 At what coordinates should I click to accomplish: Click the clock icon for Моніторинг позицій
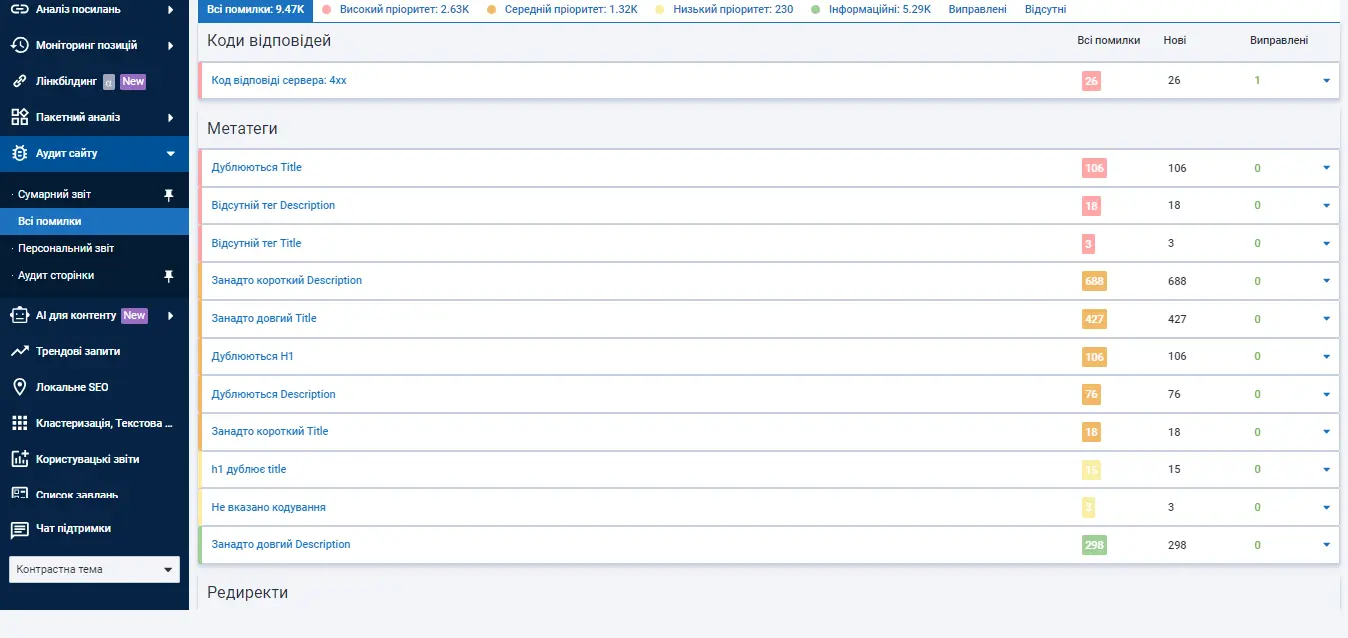click(19, 45)
